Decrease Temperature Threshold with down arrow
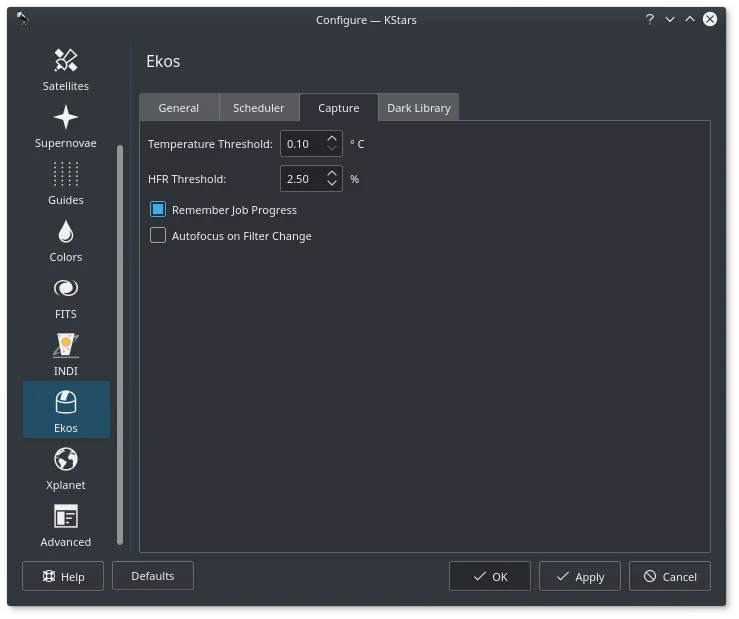 (332, 148)
